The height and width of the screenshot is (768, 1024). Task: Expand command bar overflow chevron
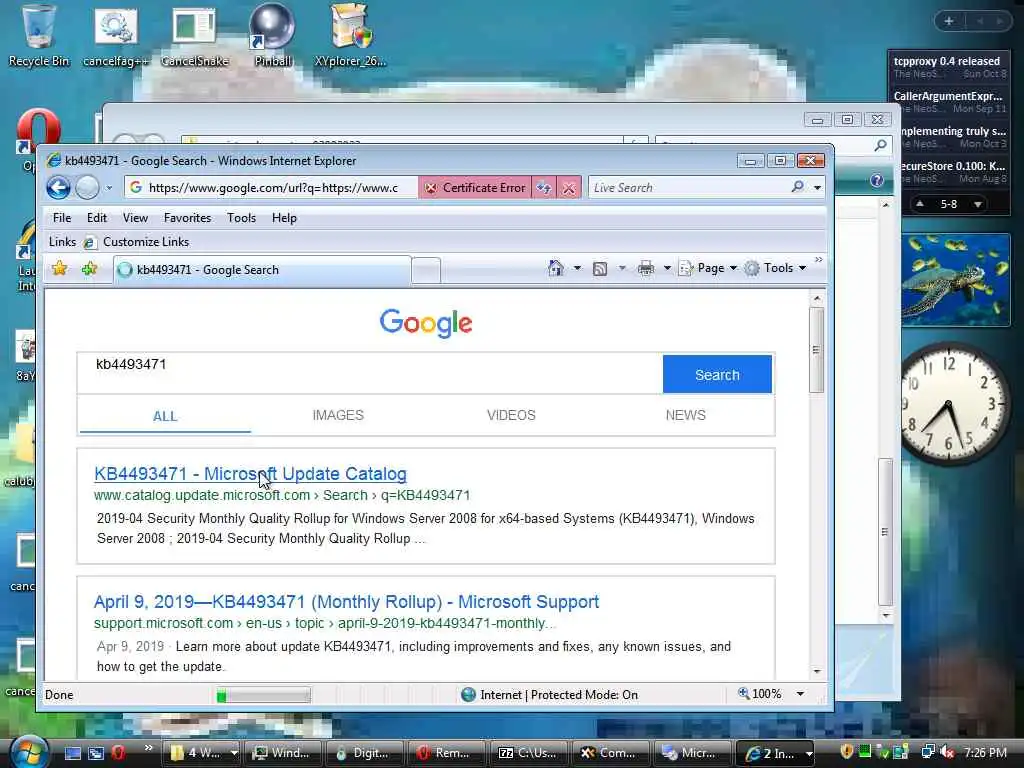tap(818, 260)
